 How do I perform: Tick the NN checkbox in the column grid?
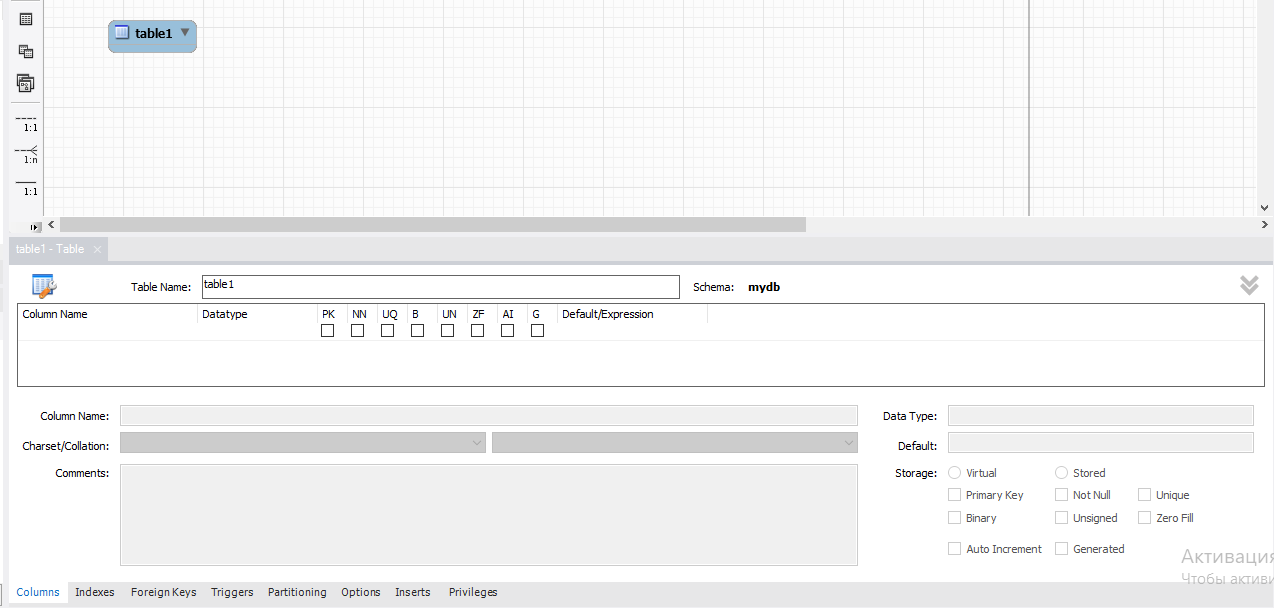point(357,331)
